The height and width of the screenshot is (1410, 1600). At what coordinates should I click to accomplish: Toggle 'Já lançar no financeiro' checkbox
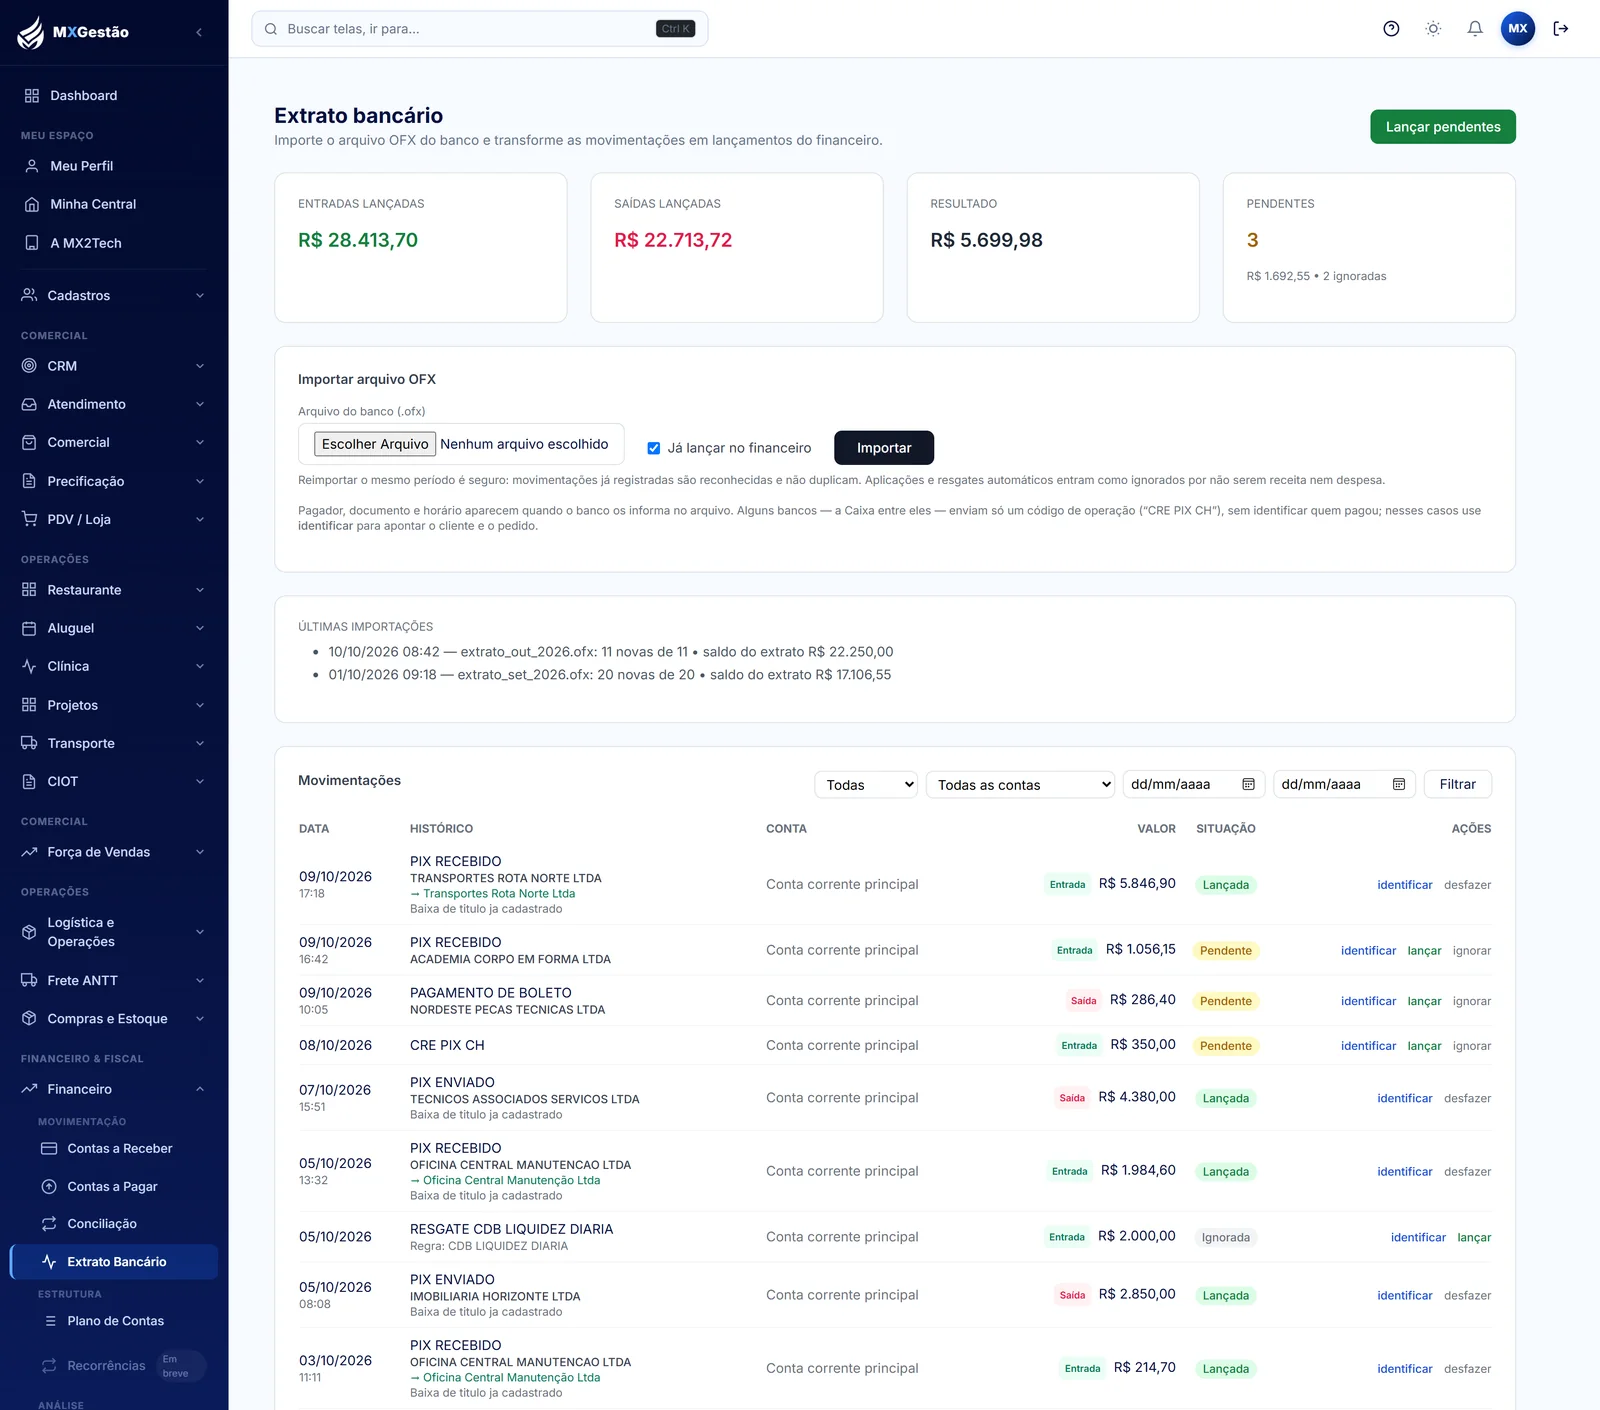tap(654, 448)
